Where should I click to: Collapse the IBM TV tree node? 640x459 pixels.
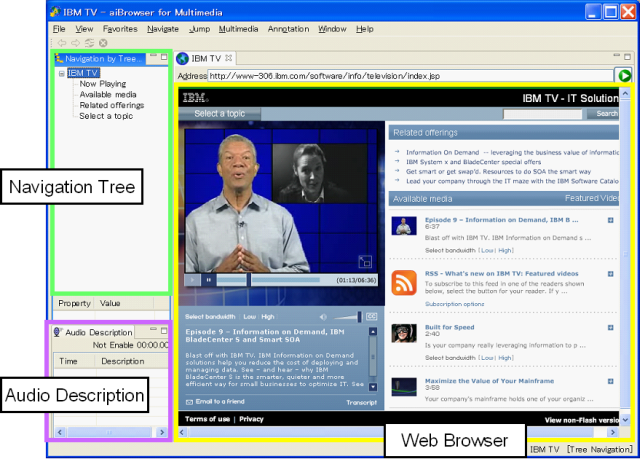[x=62, y=73]
